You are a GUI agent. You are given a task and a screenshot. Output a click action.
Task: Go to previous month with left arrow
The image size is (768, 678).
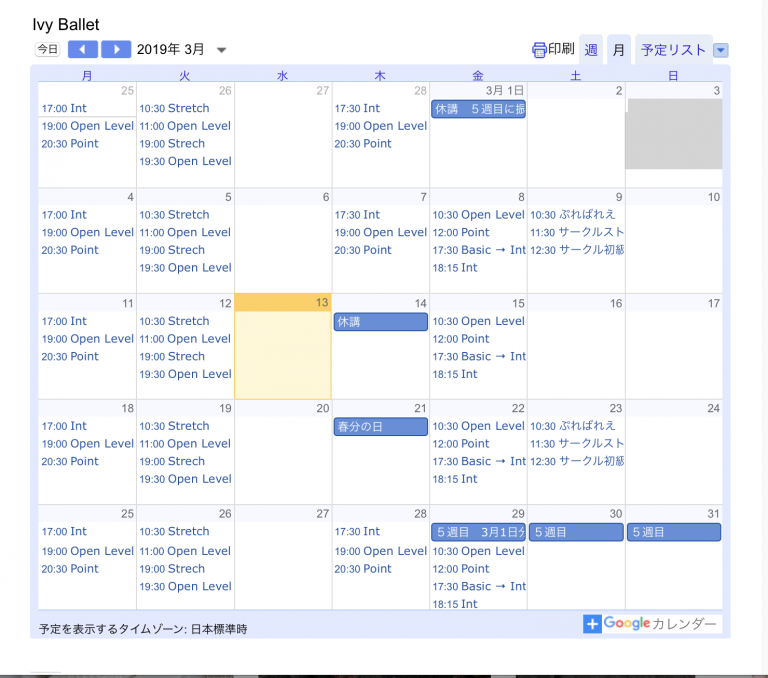pos(83,49)
